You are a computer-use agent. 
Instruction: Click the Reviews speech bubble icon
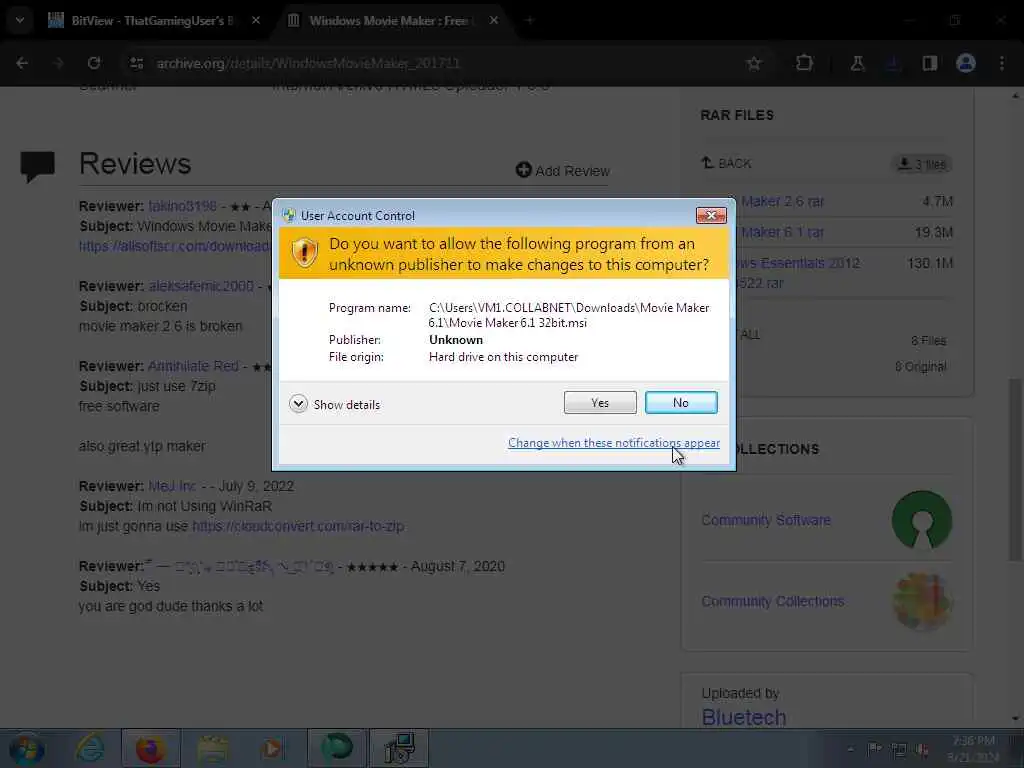(38, 166)
